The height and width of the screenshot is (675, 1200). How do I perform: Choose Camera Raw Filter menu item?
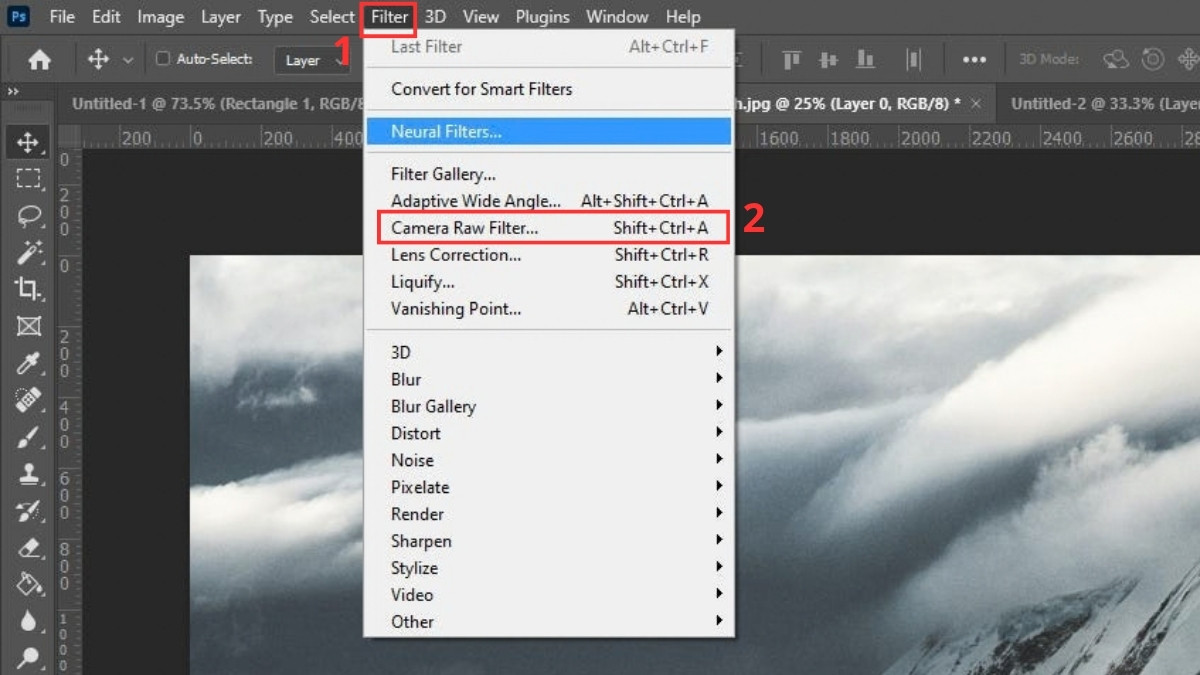click(549, 228)
